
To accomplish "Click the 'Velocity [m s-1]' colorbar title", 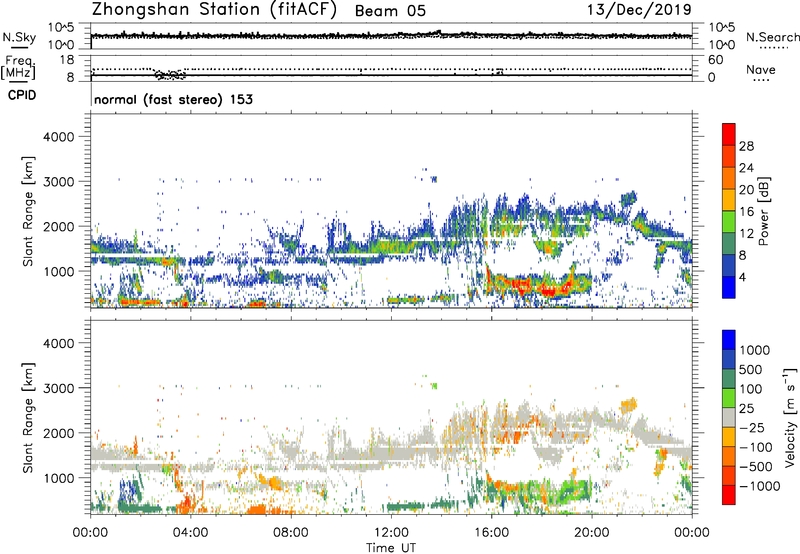I will (x=790, y=417).
